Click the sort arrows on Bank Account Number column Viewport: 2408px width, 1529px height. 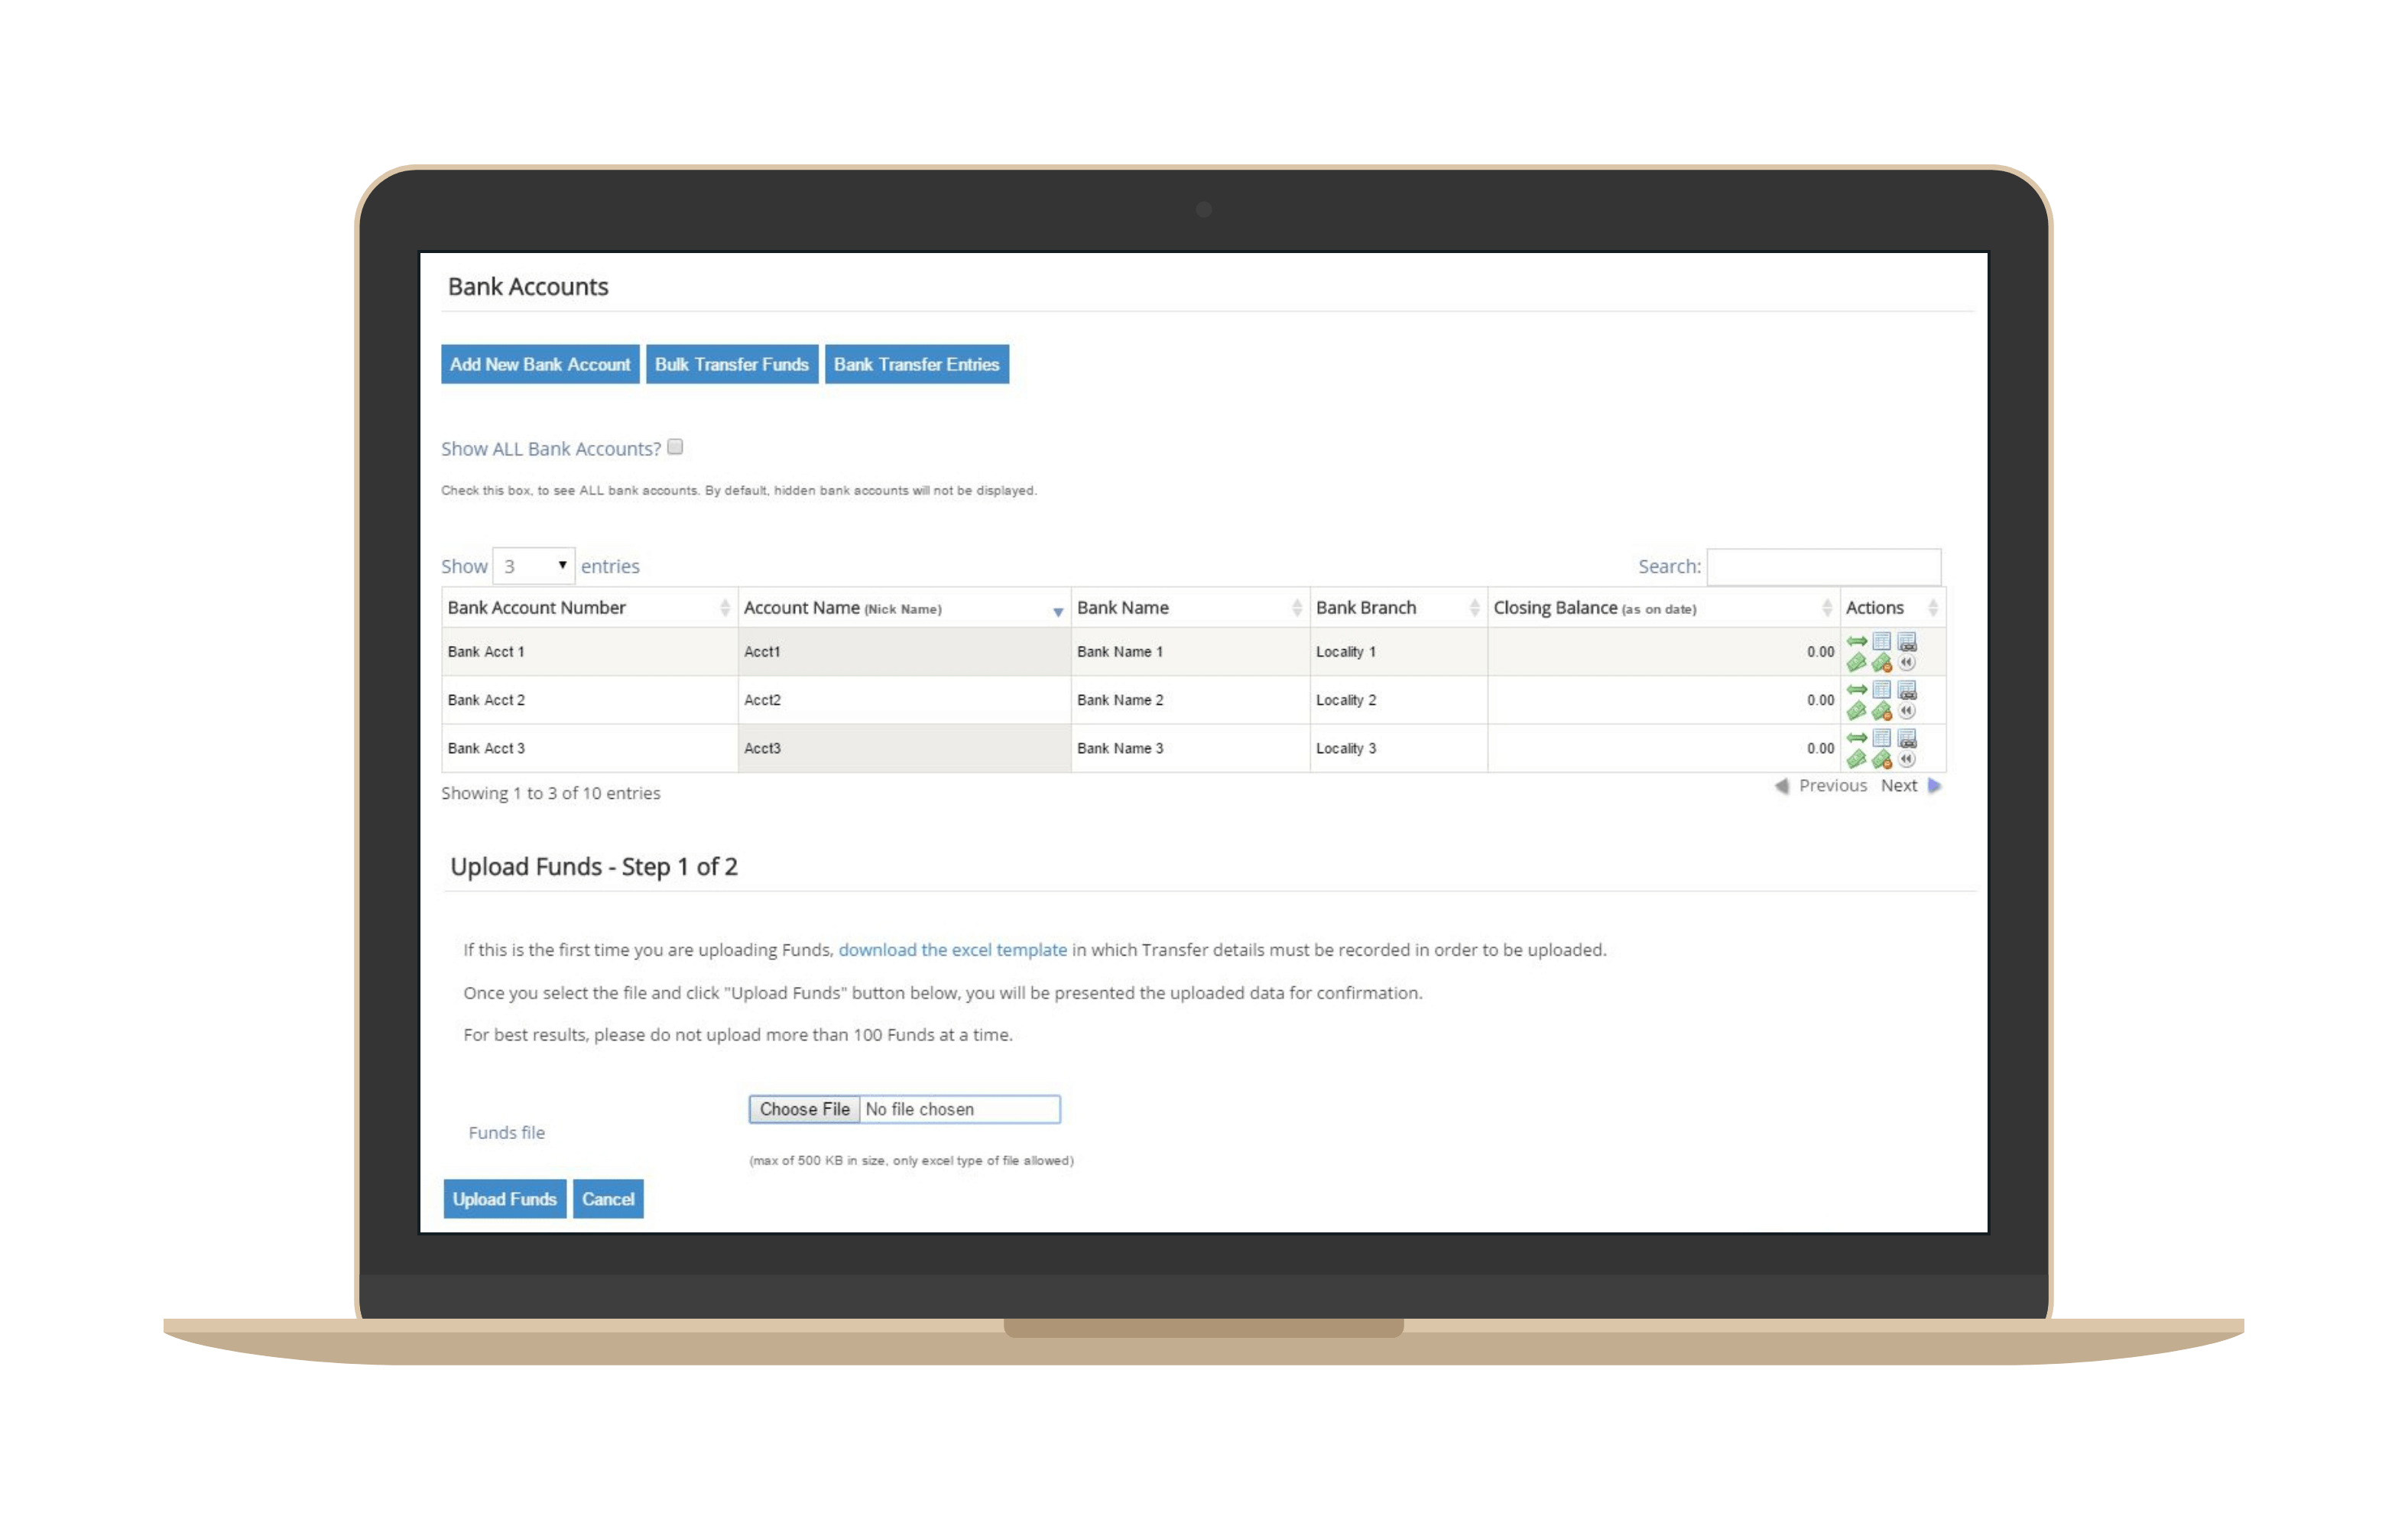(x=724, y=607)
